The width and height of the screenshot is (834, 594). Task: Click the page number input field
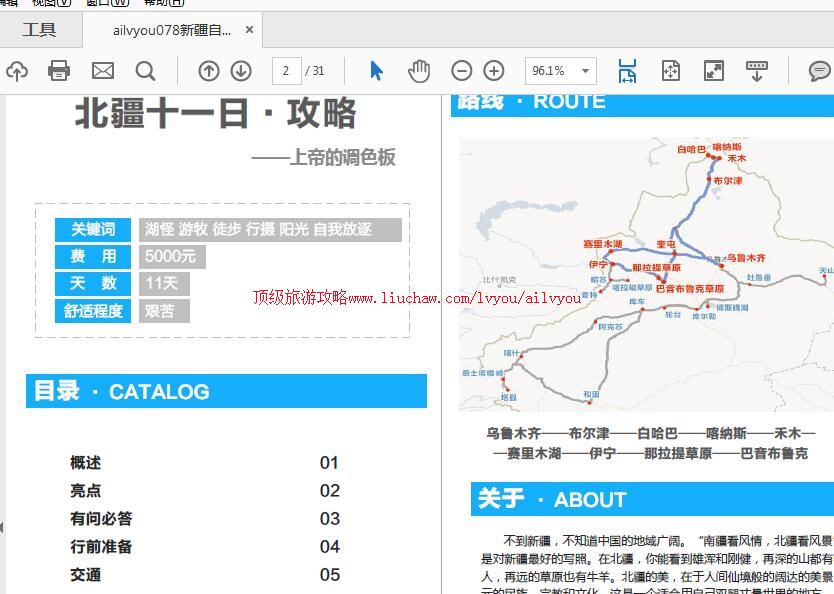287,71
